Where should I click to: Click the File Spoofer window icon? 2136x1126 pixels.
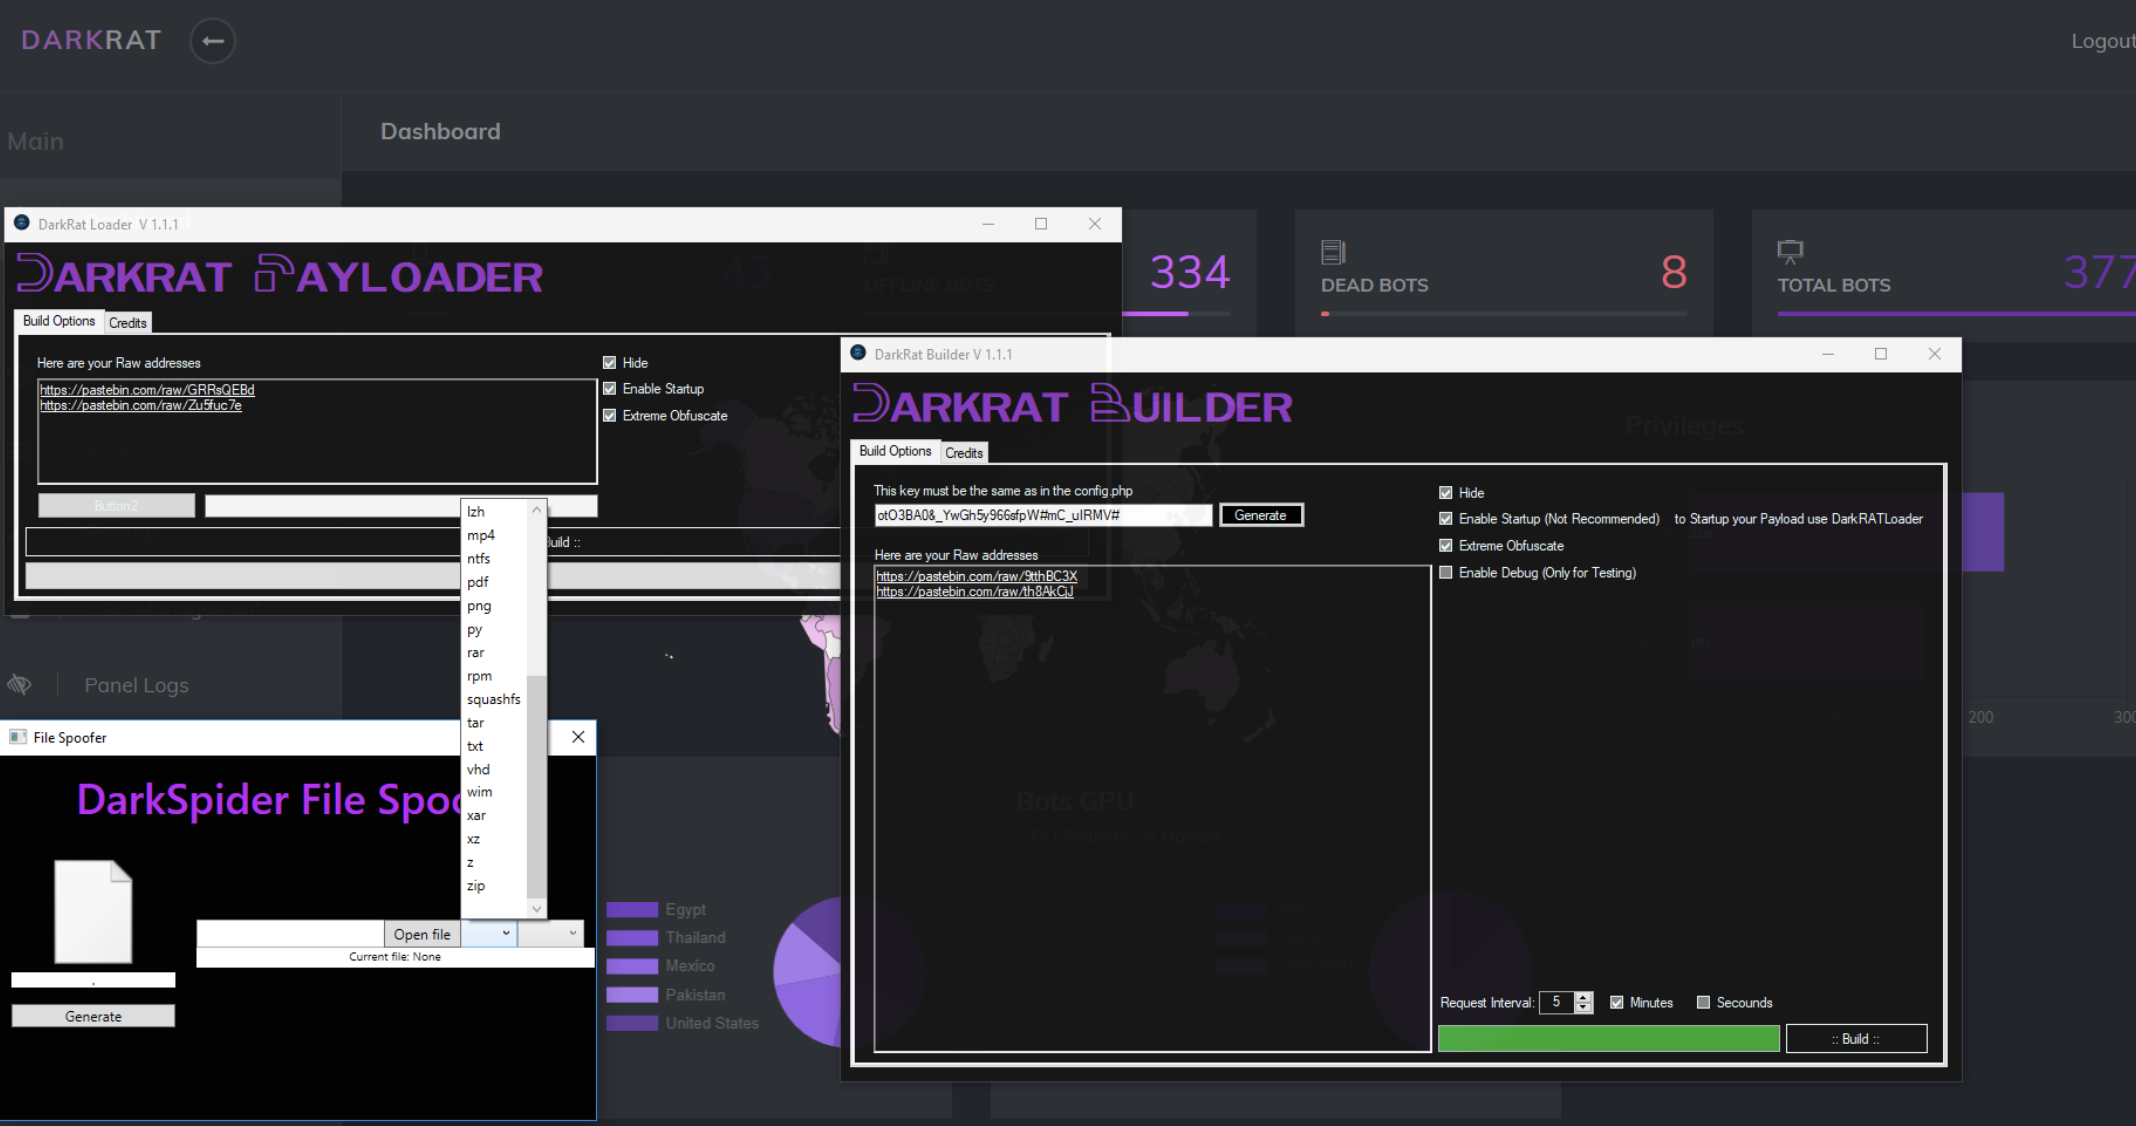pos(17,737)
